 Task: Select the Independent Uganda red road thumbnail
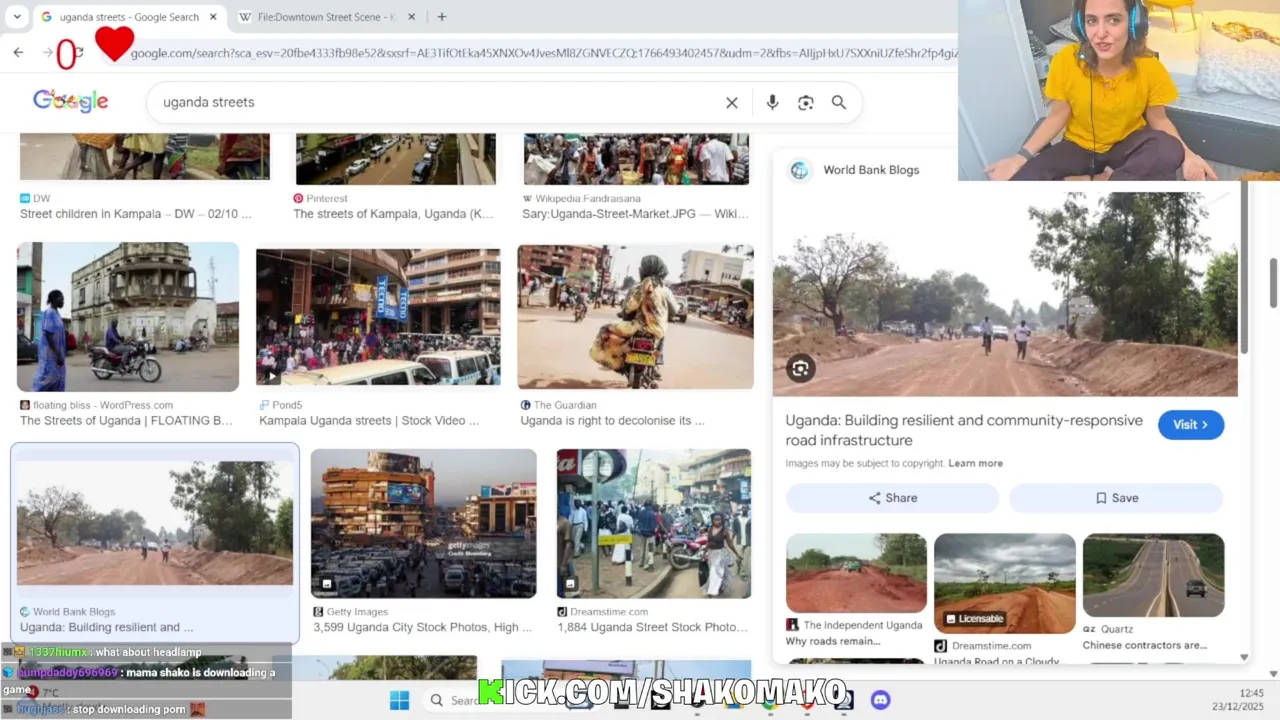[856, 573]
